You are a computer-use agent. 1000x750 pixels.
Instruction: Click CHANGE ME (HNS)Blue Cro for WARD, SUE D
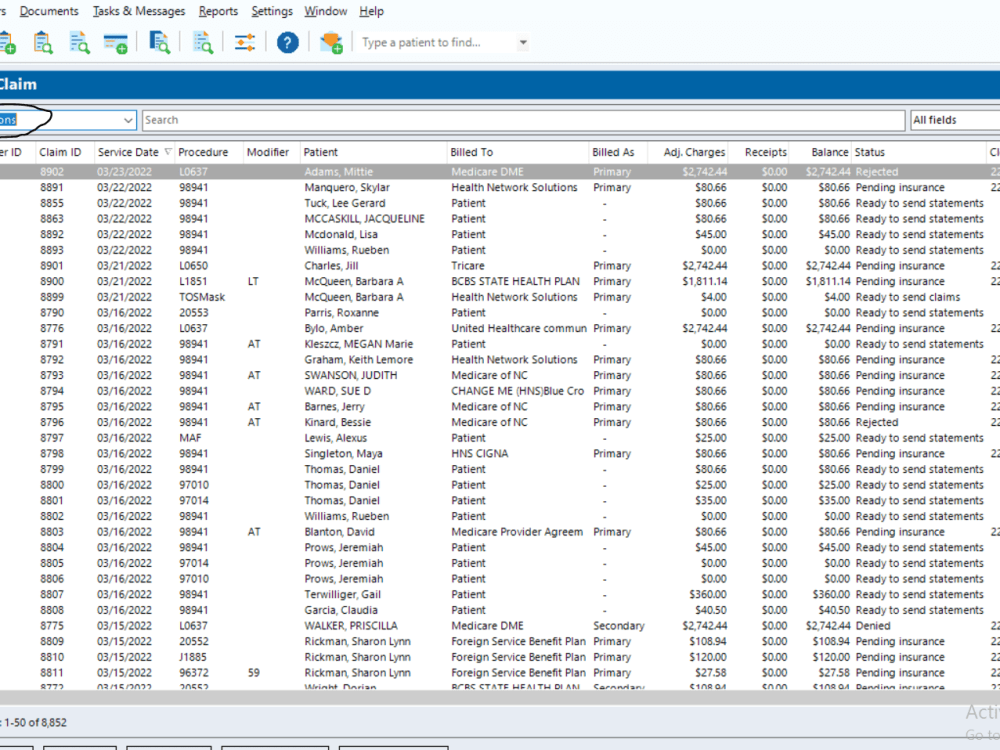[518, 391]
